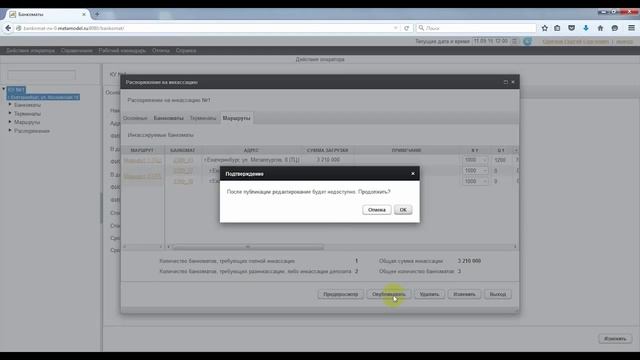Click the sidebar search input field
The width and height of the screenshot is (640, 360).
coord(42,75)
